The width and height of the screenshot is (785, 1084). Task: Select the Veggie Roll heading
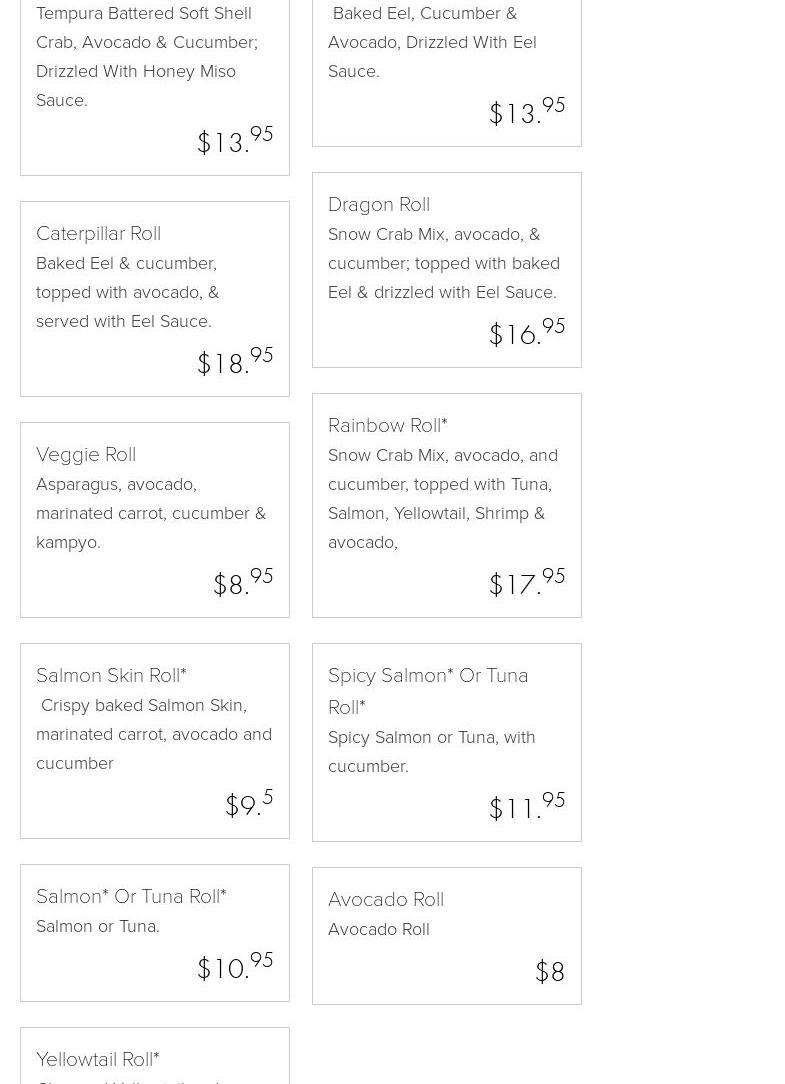(86, 454)
